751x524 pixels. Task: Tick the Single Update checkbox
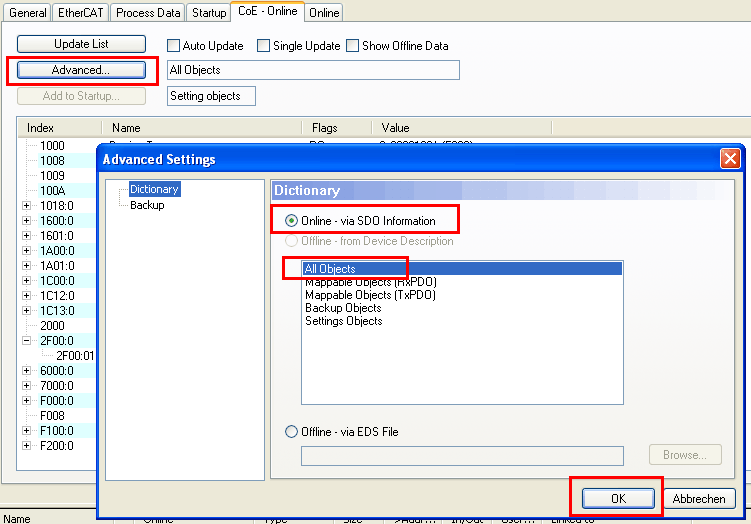[263, 46]
